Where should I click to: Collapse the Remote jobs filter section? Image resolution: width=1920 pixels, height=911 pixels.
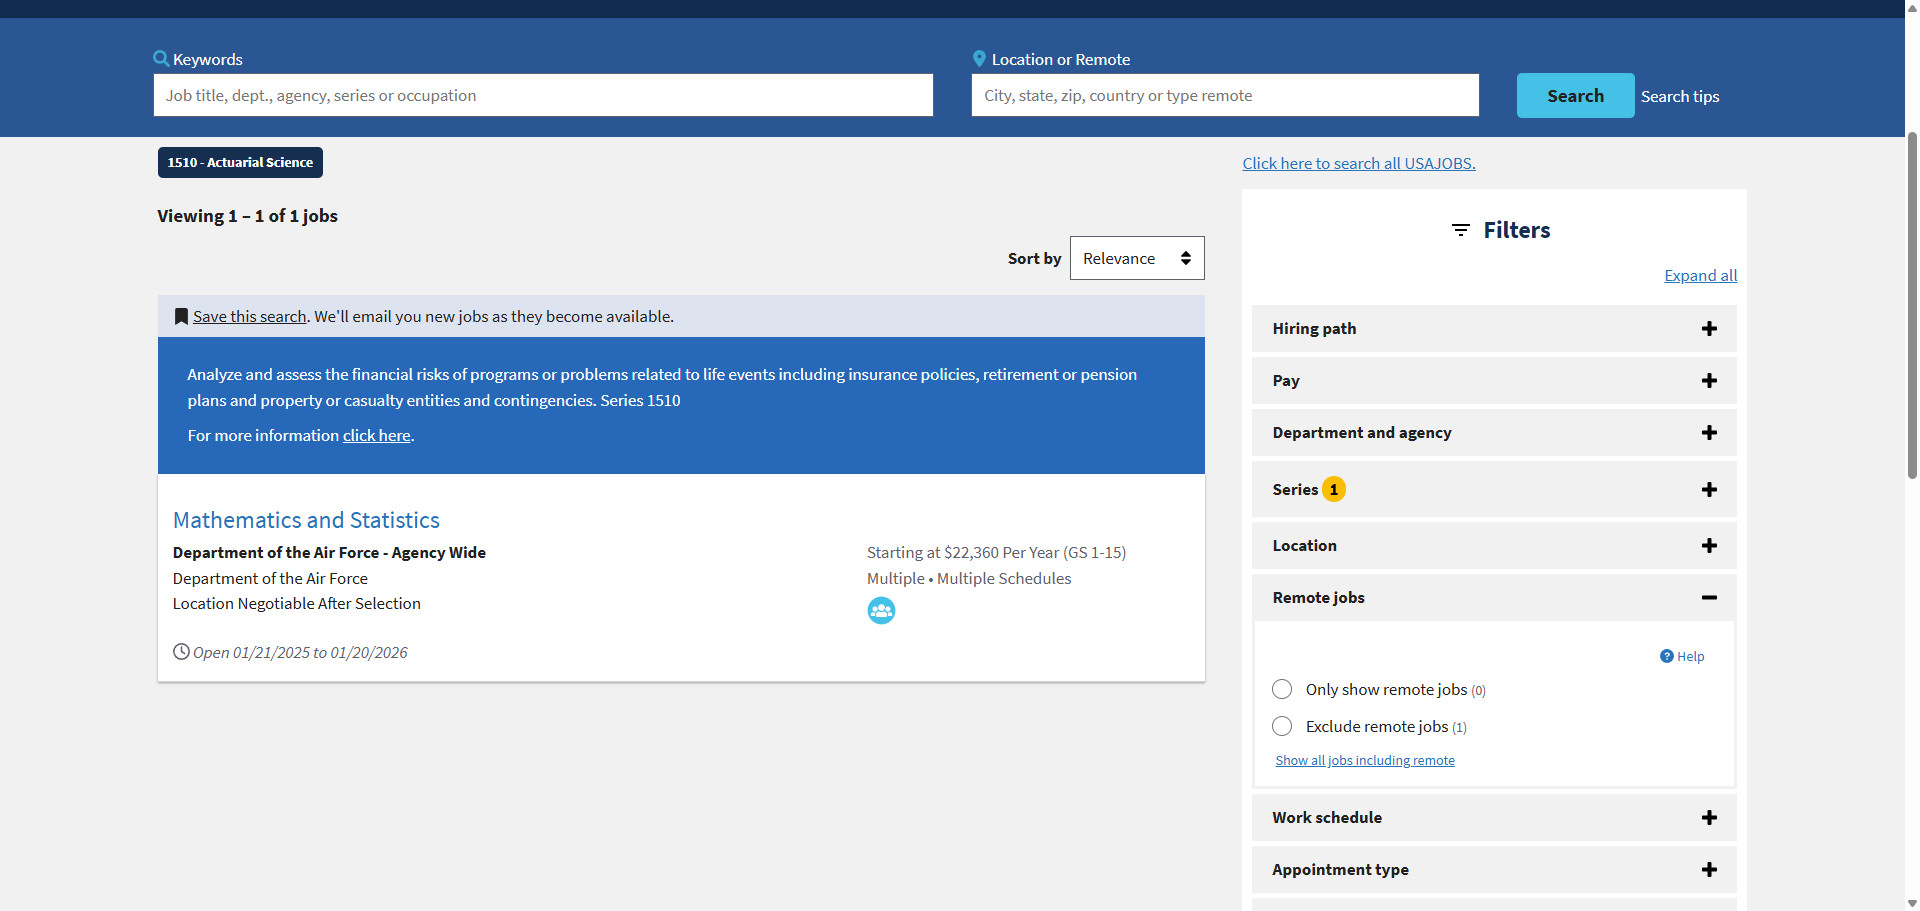(1494, 597)
